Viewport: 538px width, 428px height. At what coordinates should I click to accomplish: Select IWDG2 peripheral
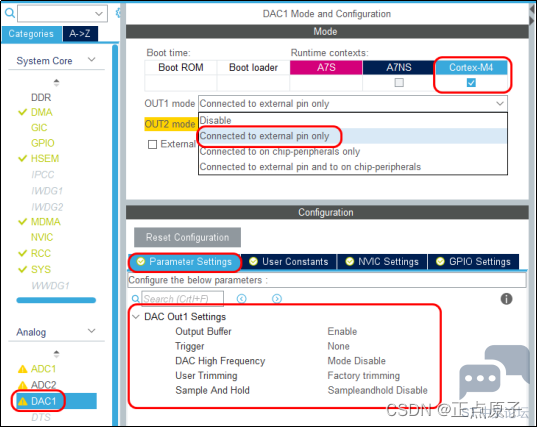47,207
